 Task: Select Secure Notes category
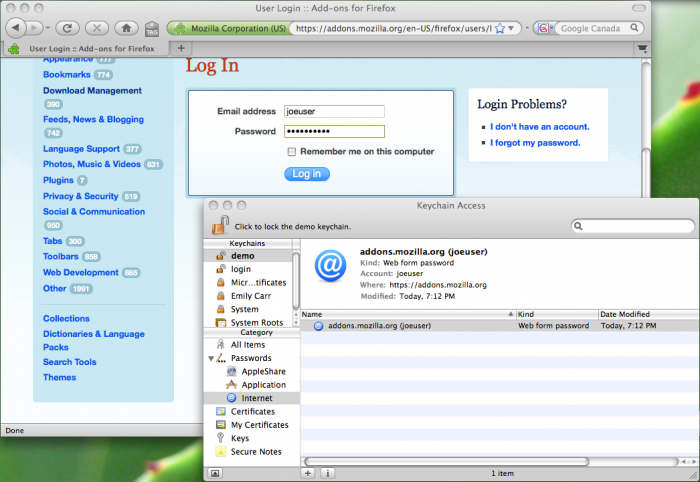tap(252, 452)
